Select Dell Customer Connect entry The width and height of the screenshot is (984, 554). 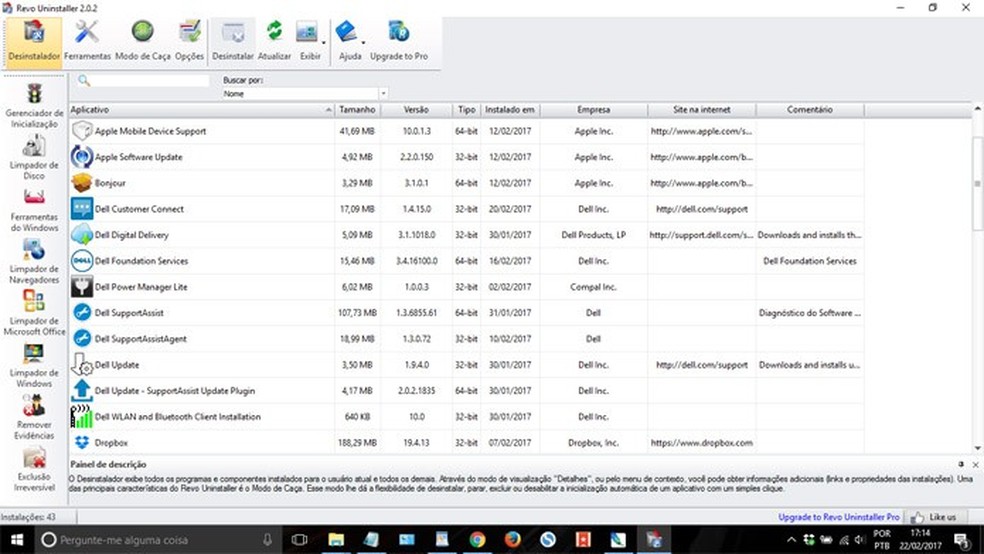point(466,209)
